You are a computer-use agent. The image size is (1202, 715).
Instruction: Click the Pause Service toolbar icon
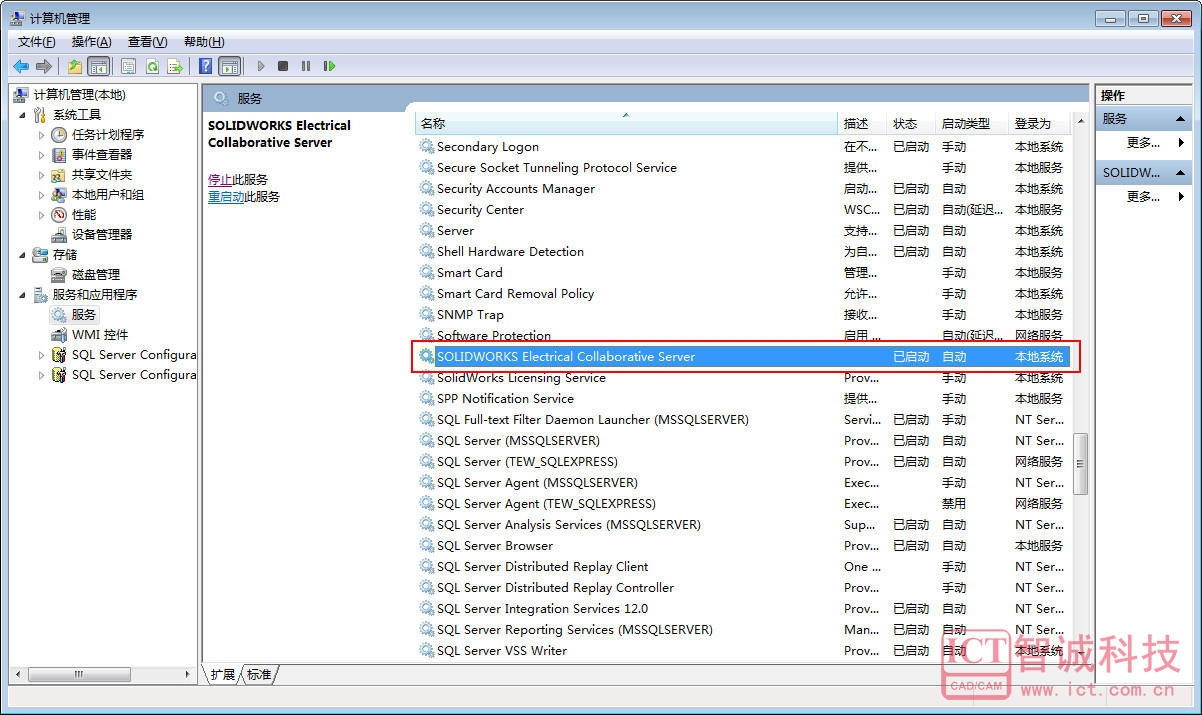(306, 66)
